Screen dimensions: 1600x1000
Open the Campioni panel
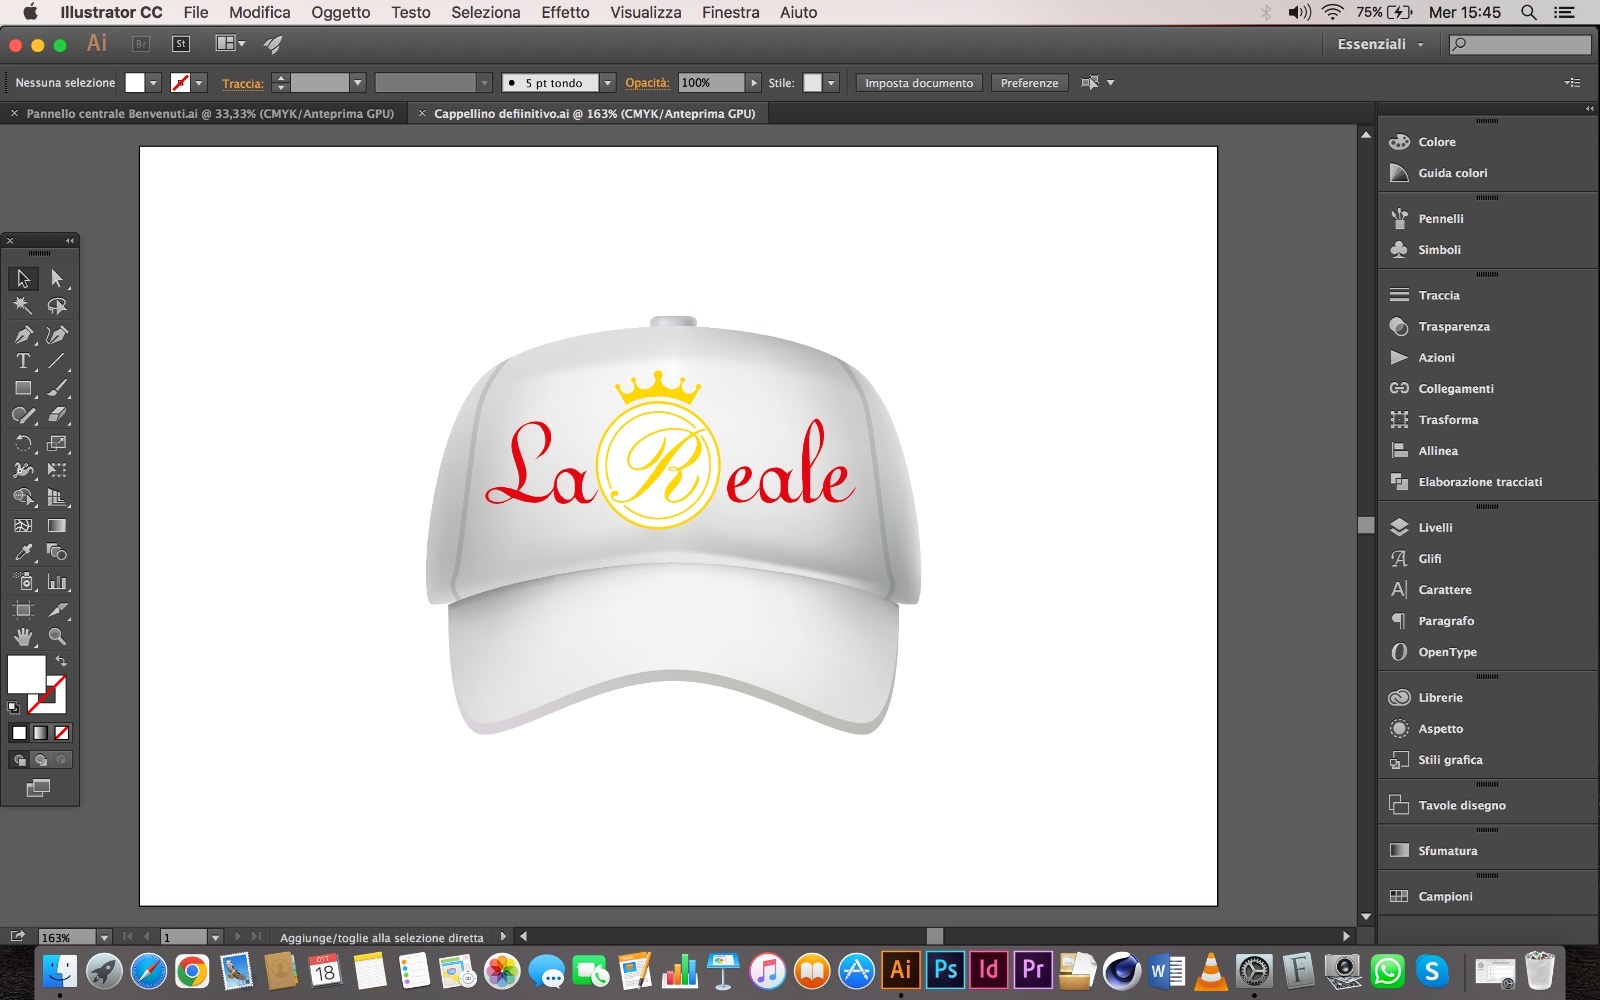1445,896
